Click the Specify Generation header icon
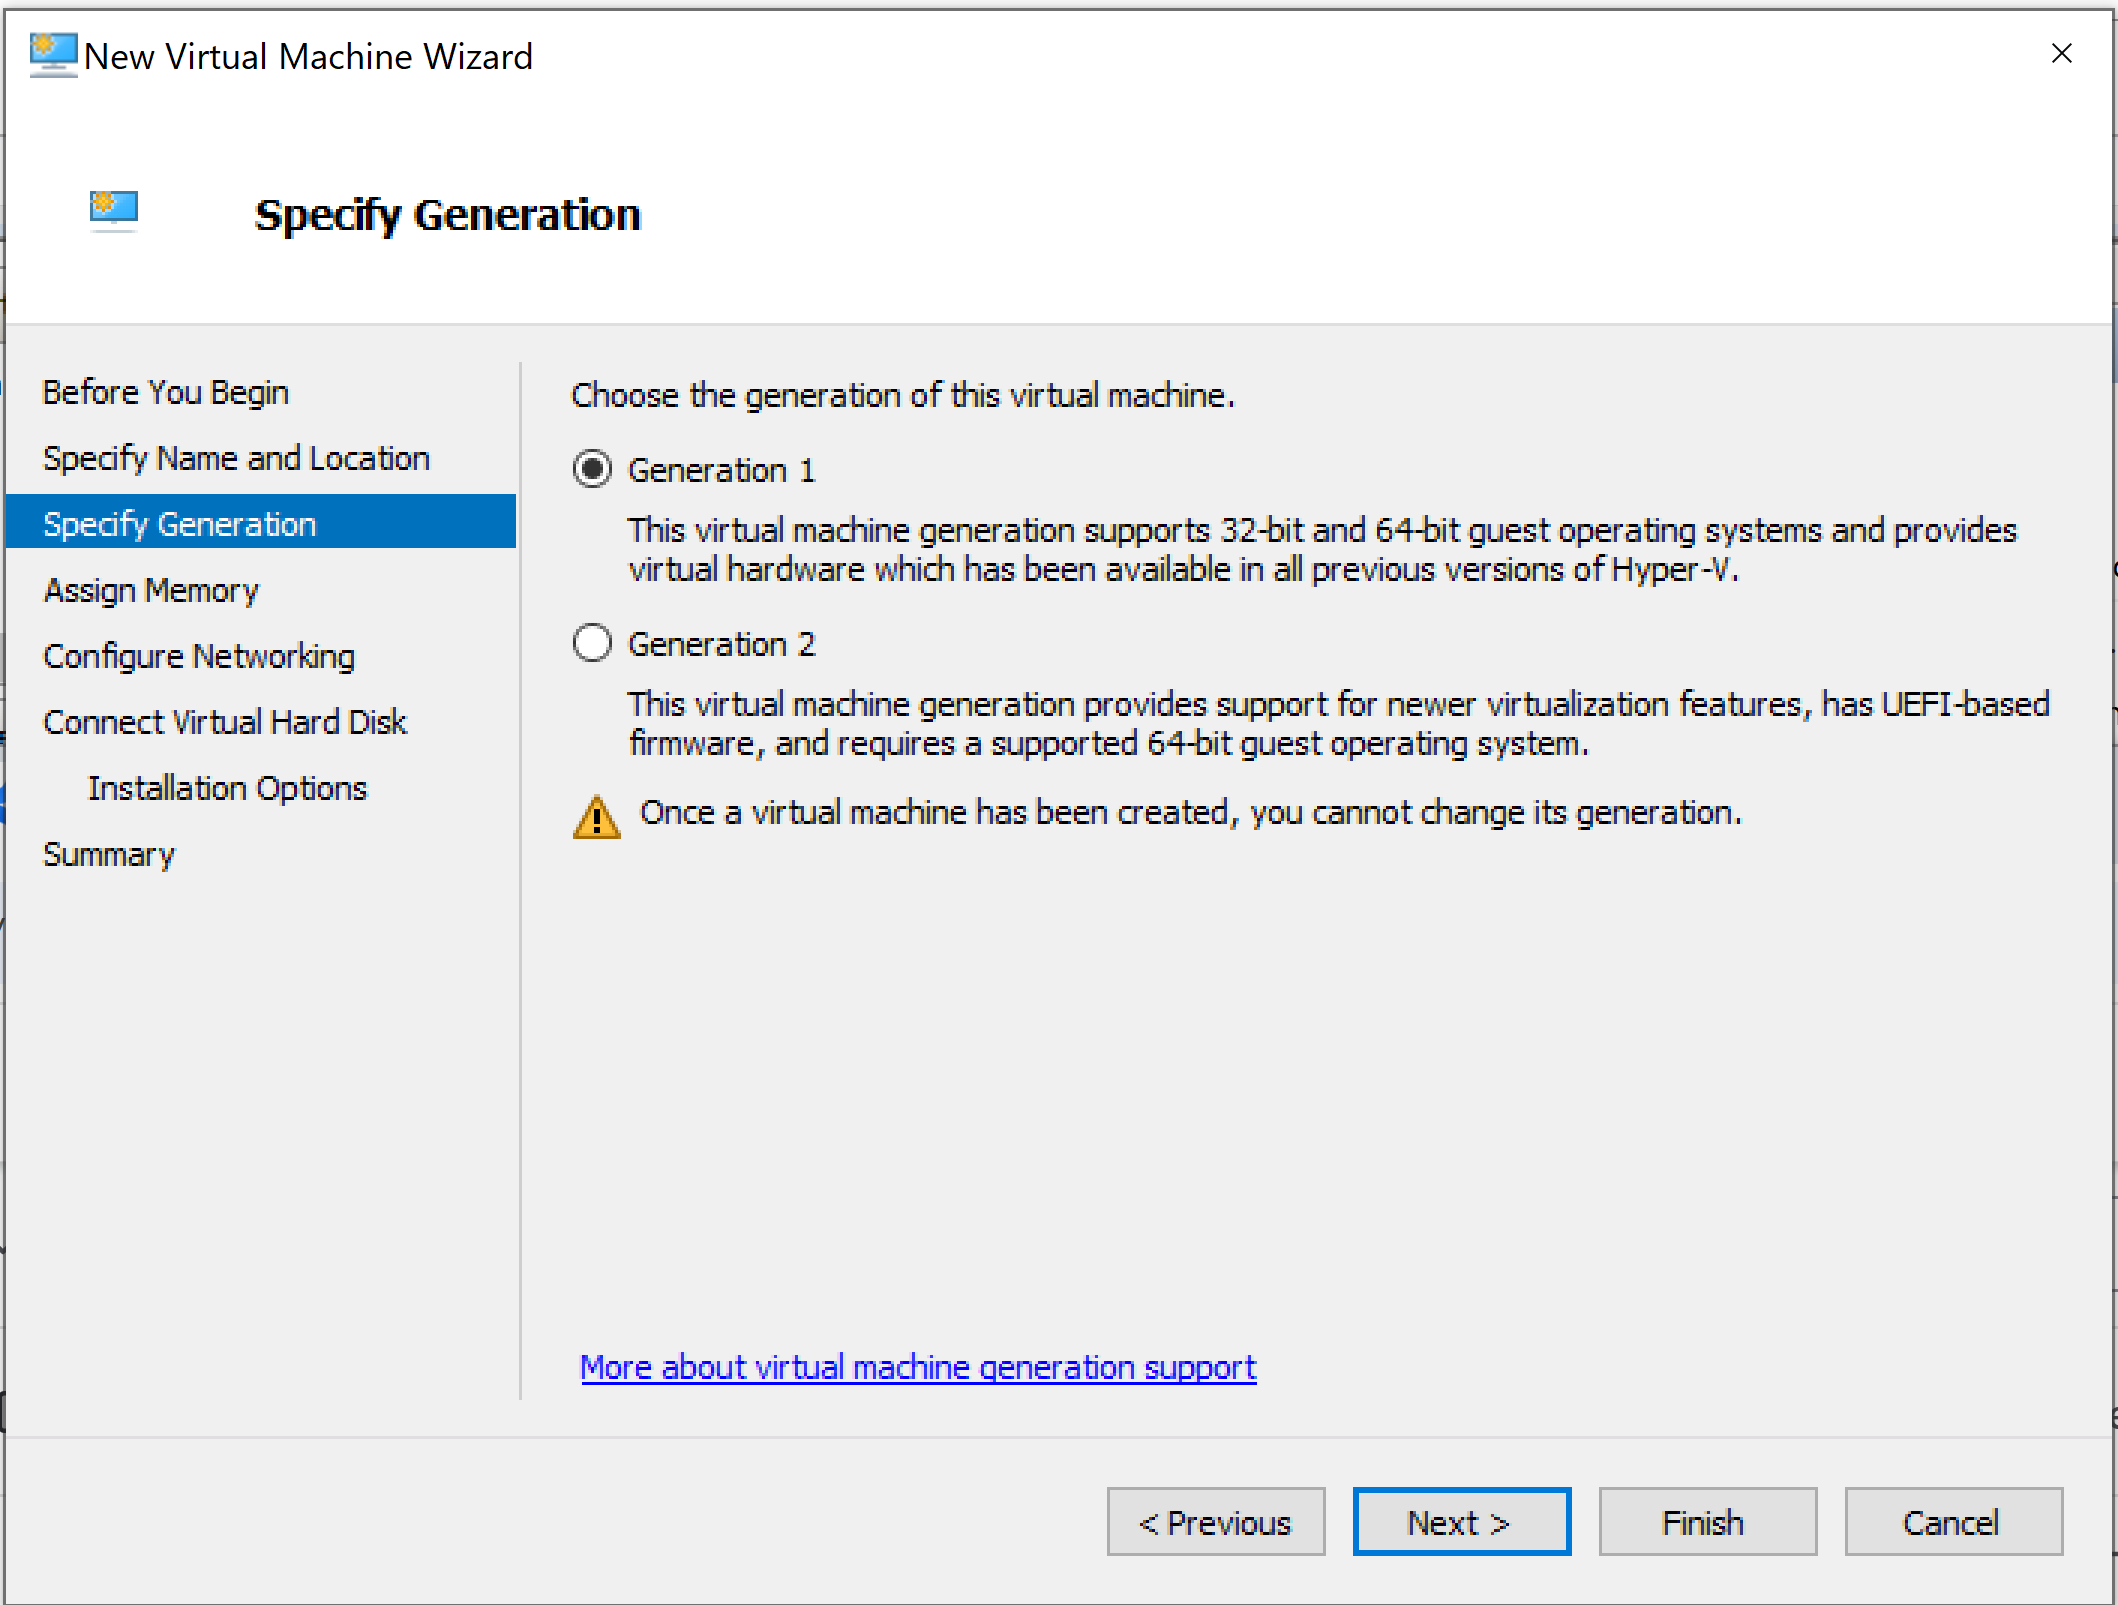2118x1605 pixels. tap(114, 210)
